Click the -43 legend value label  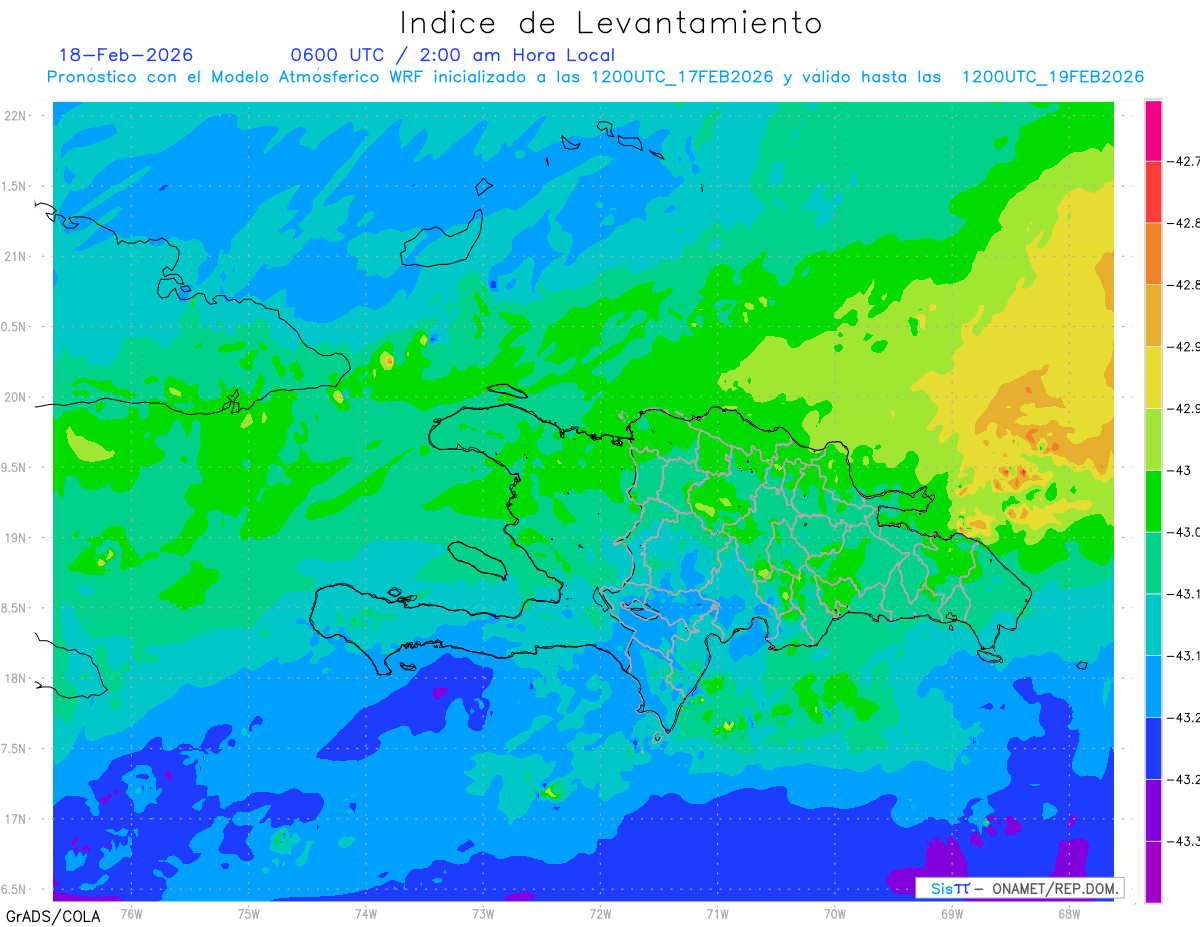pos(1184,470)
